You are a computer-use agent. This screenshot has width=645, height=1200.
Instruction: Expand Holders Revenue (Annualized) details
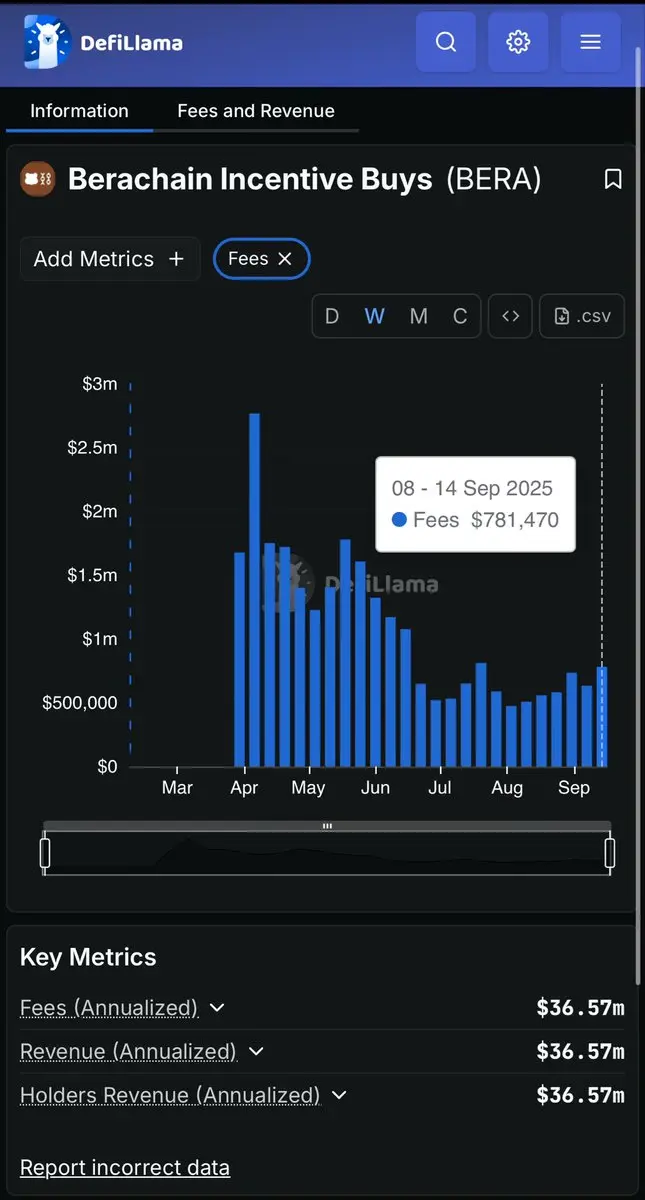(x=339, y=1095)
